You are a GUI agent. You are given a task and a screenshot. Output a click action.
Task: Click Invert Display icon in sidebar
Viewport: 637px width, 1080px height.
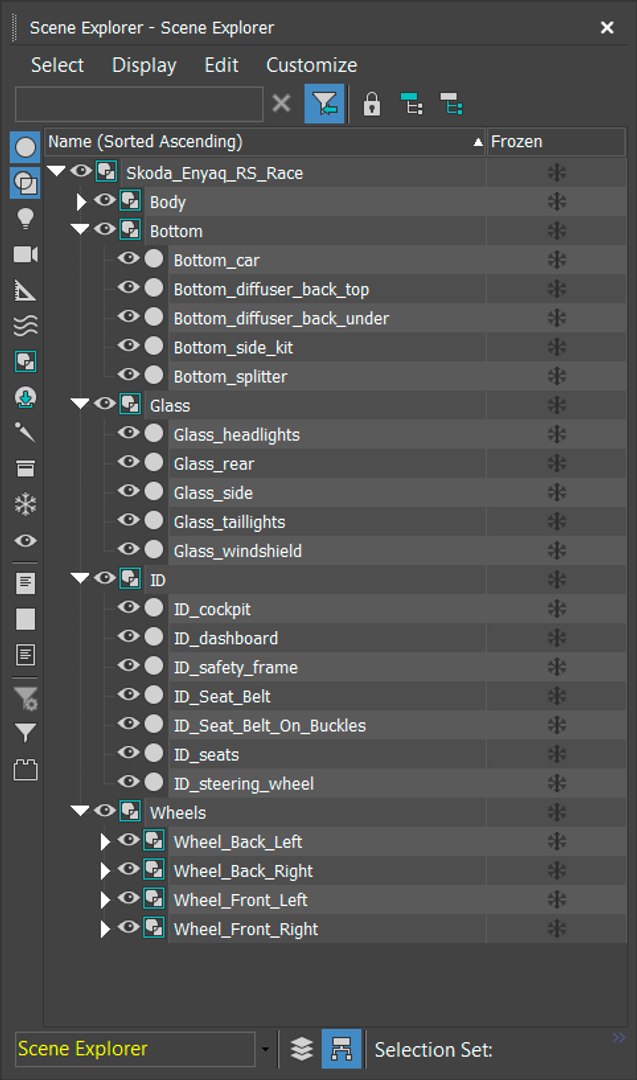coord(25,655)
